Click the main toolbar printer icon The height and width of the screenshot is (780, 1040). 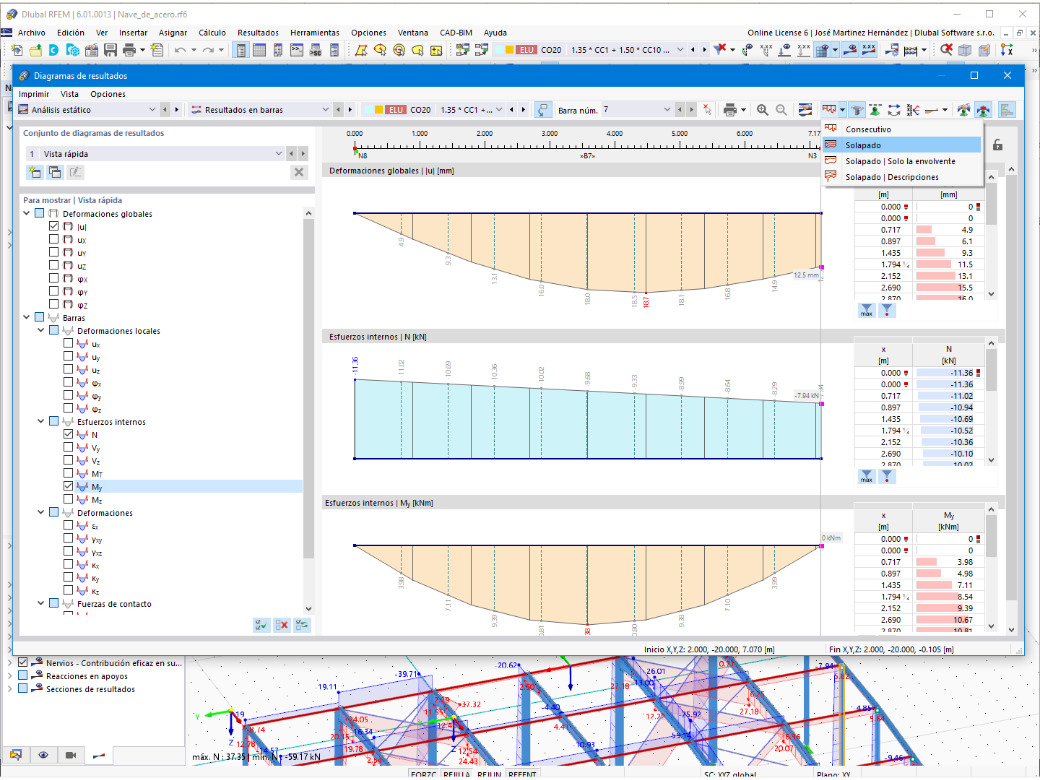pos(129,50)
